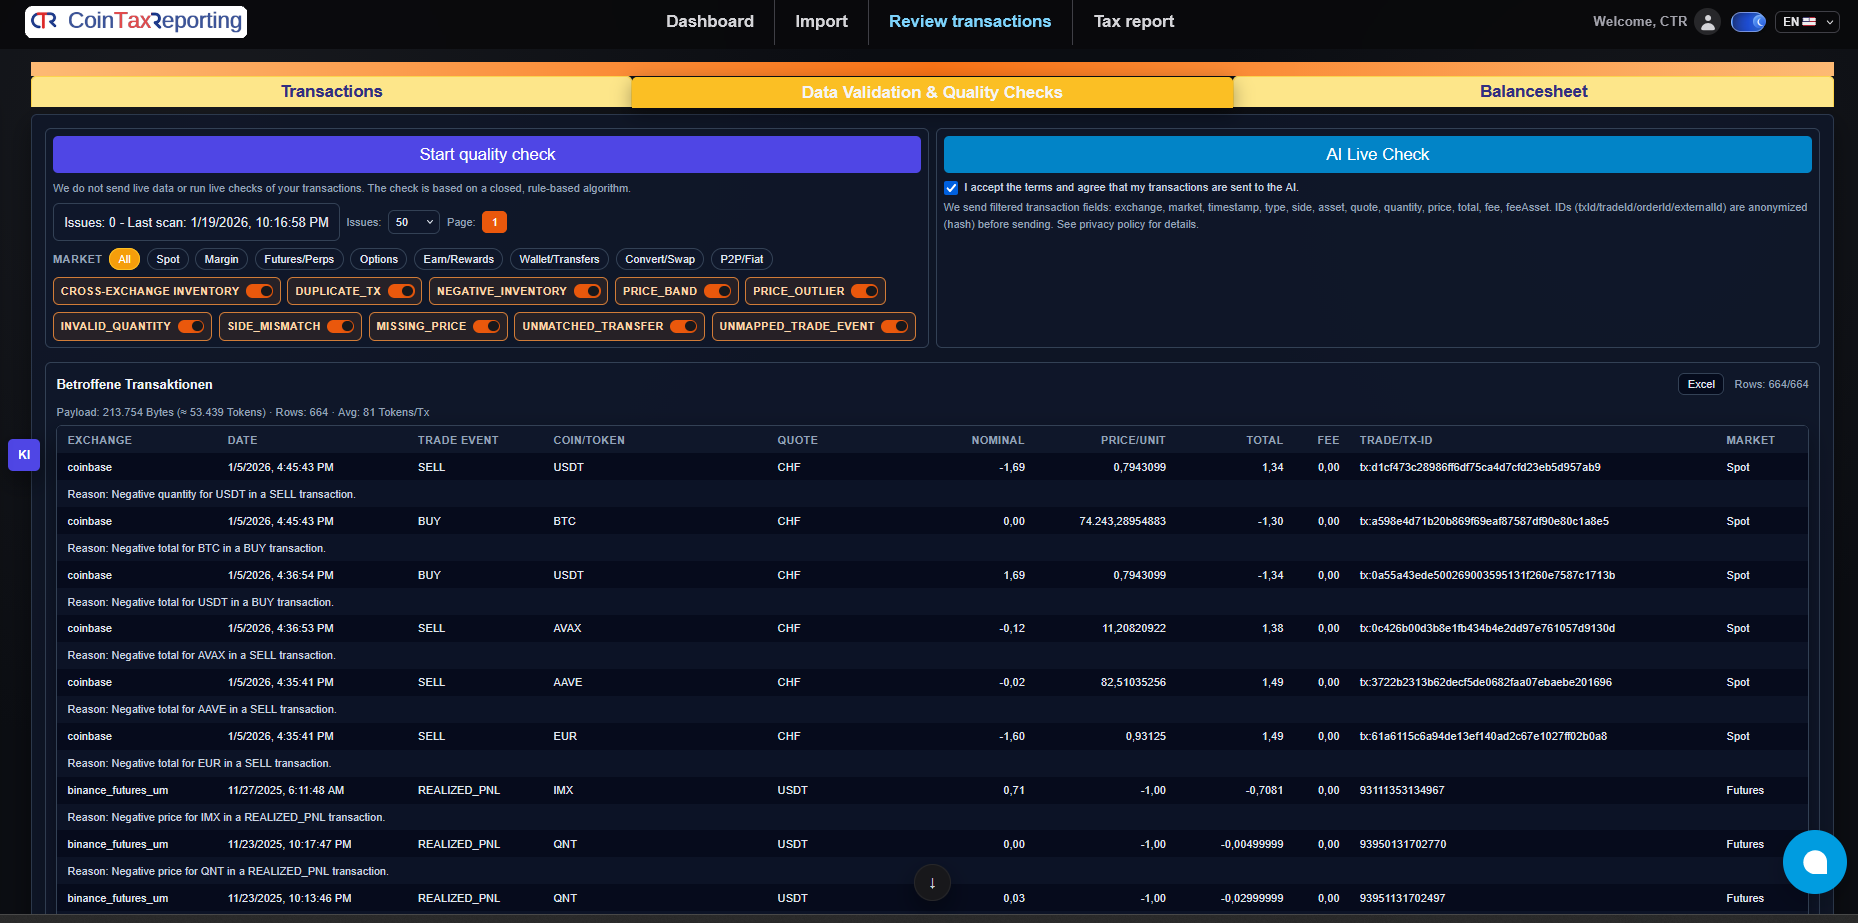Viewport: 1858px width, 923px height.
Task: Click the scroll-down arrow button
Action: point(932,883)
